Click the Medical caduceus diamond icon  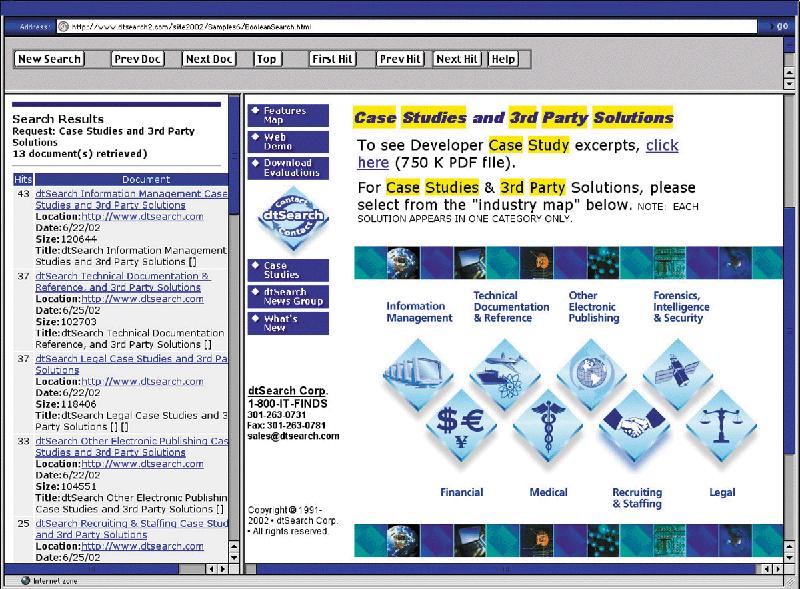coord(548,426)
